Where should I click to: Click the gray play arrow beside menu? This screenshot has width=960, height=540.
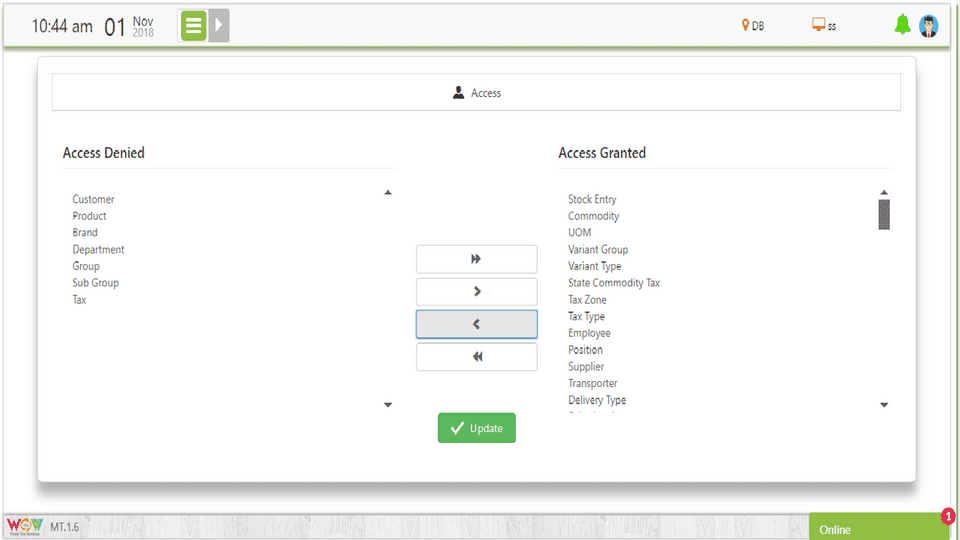(x=219, y=26)
